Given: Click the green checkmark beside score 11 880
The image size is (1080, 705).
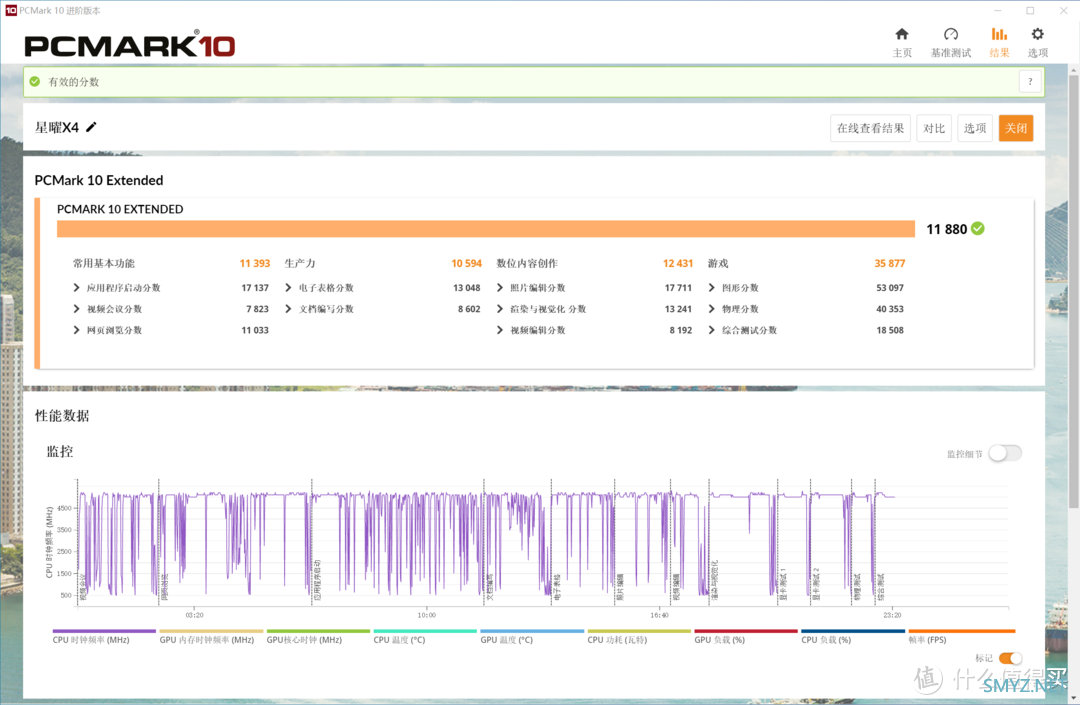Looking at the screenshot, I should (977, 229).
